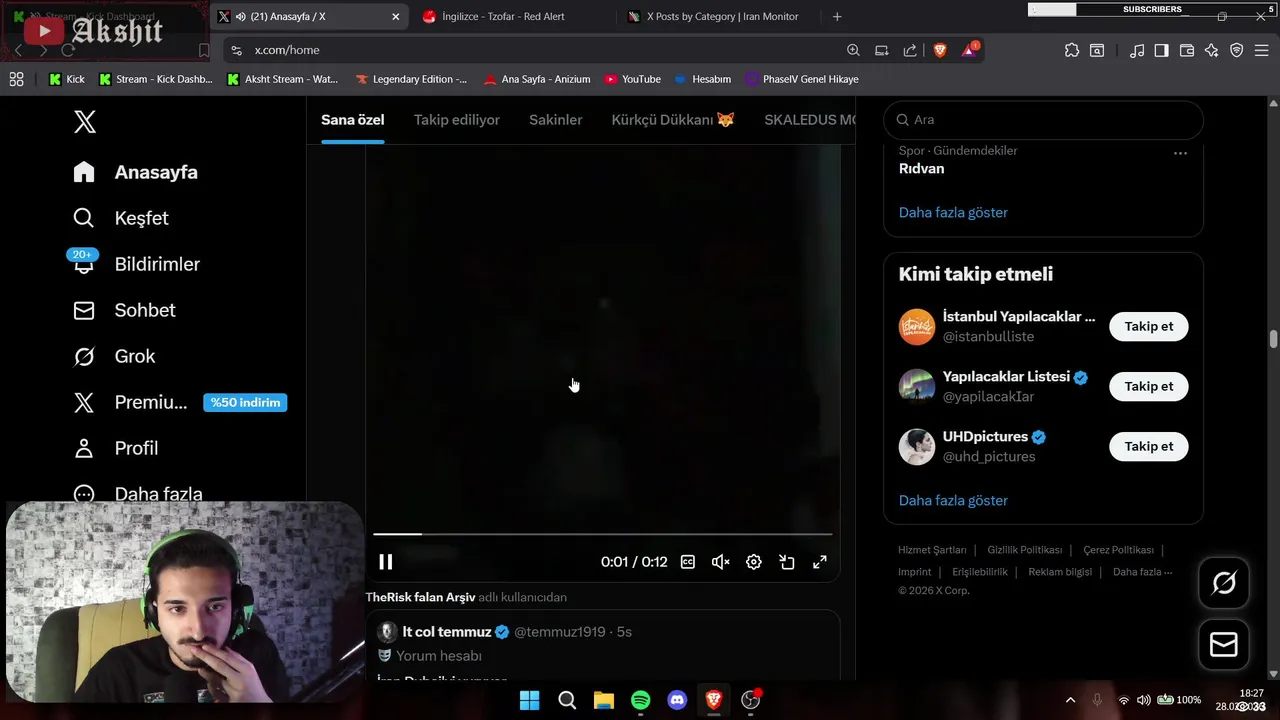Click the Ara search field
The height and width of the screenshot is (720, 1280).
(x=1043, y=119)
